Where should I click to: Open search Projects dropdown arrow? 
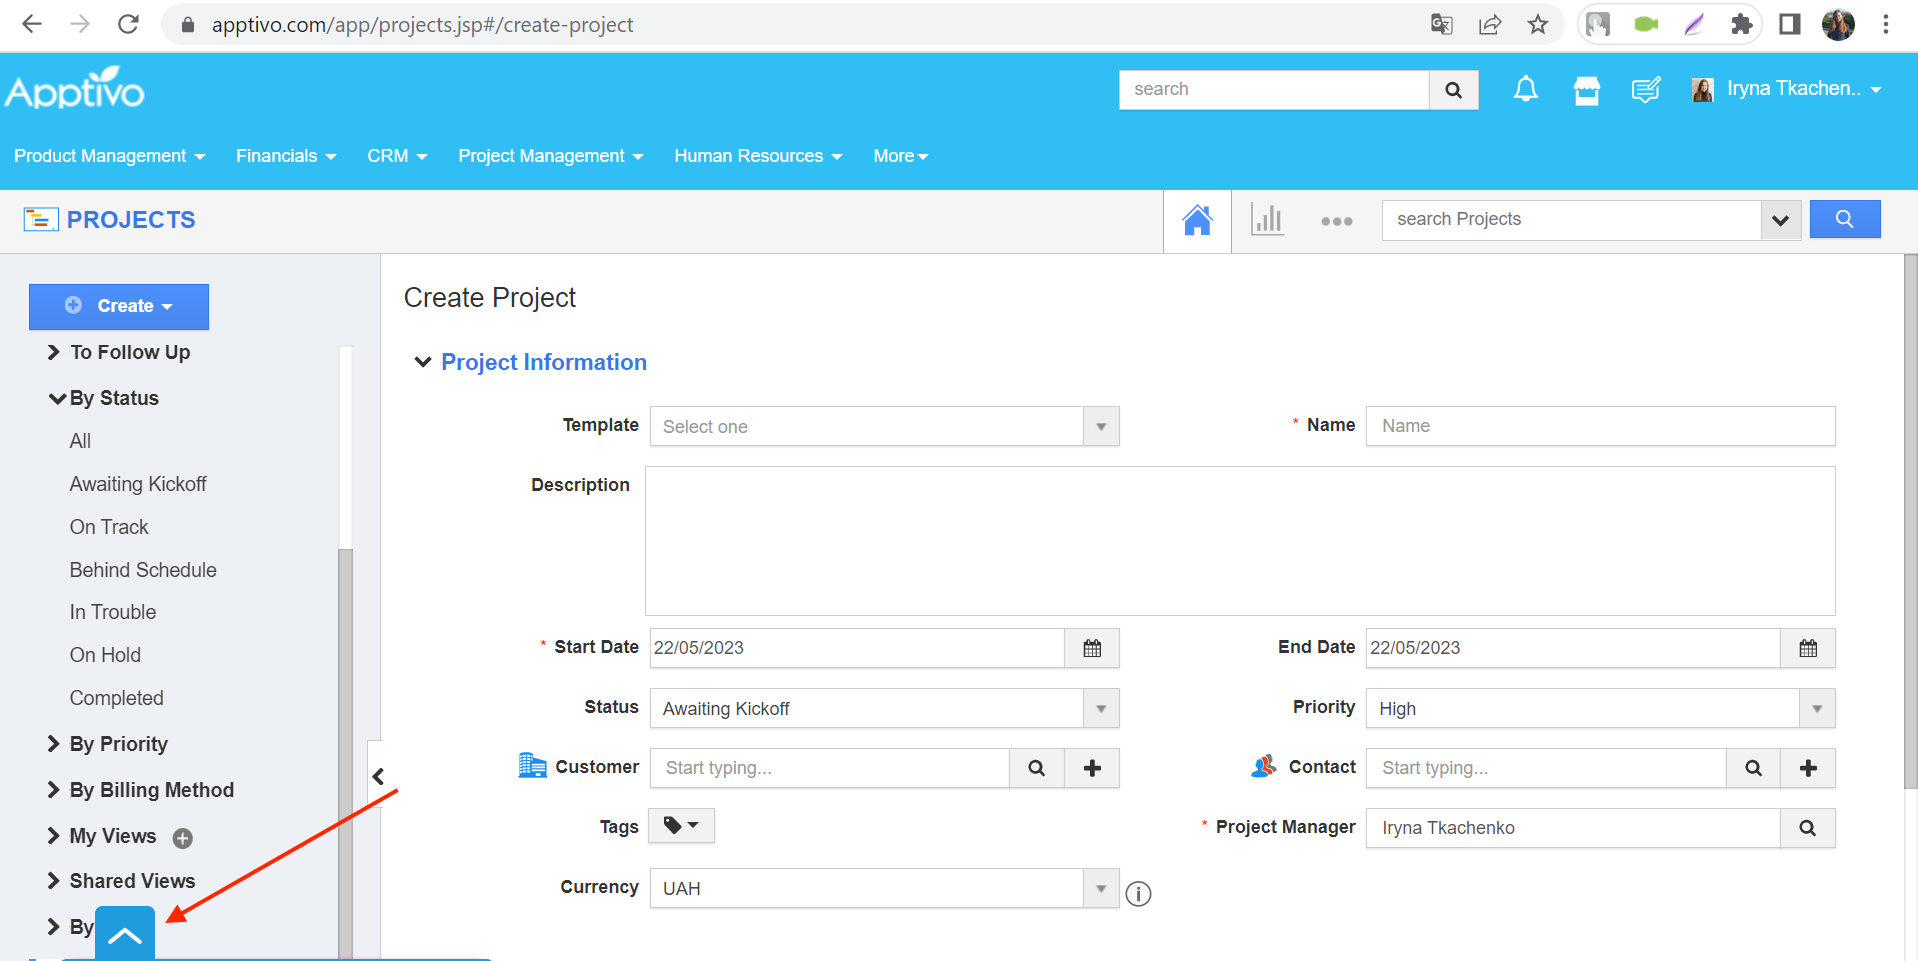[x=1780, y=220]
